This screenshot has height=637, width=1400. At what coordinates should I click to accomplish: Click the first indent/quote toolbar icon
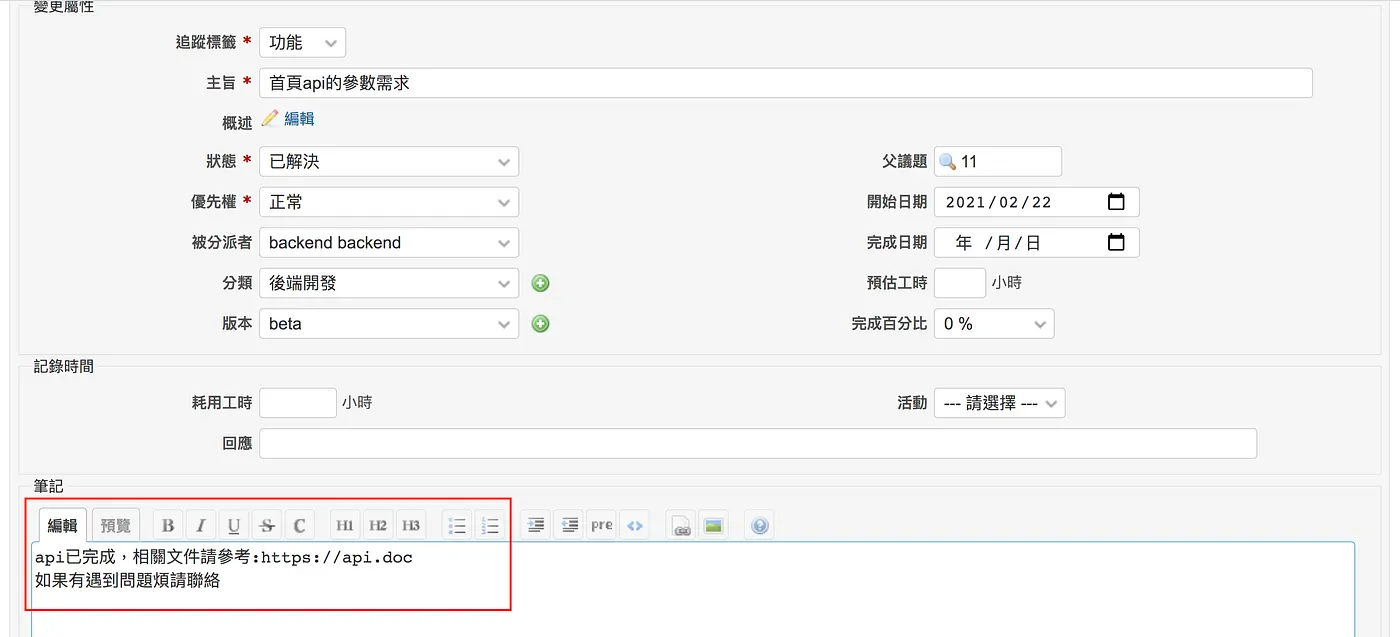tap(536, 525)
